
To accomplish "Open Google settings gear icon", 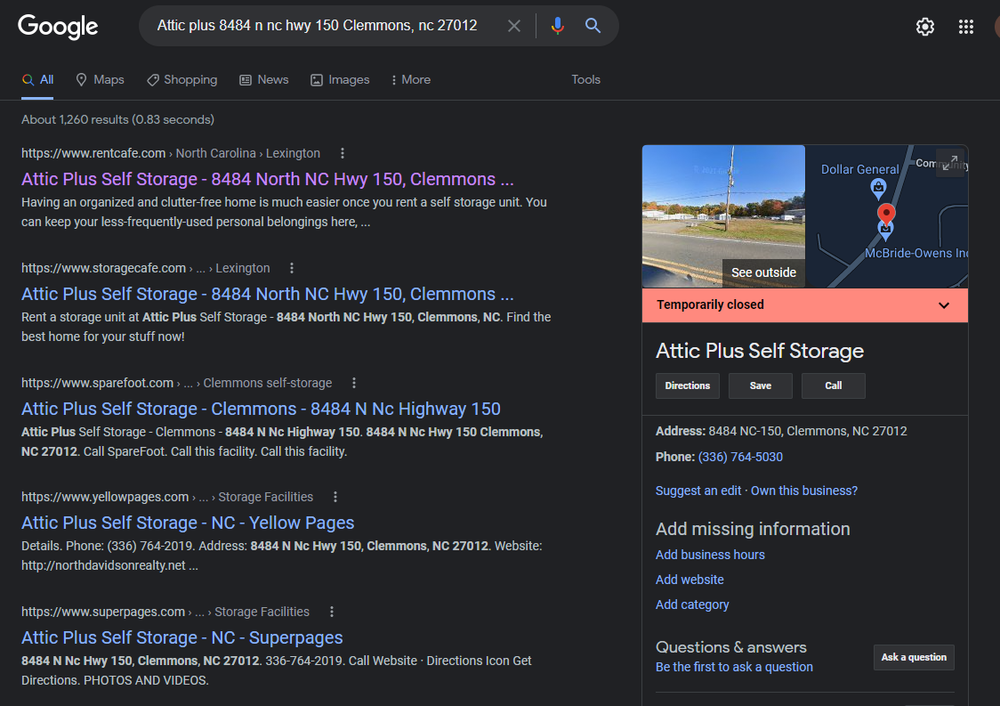I will tap(925, 27).
